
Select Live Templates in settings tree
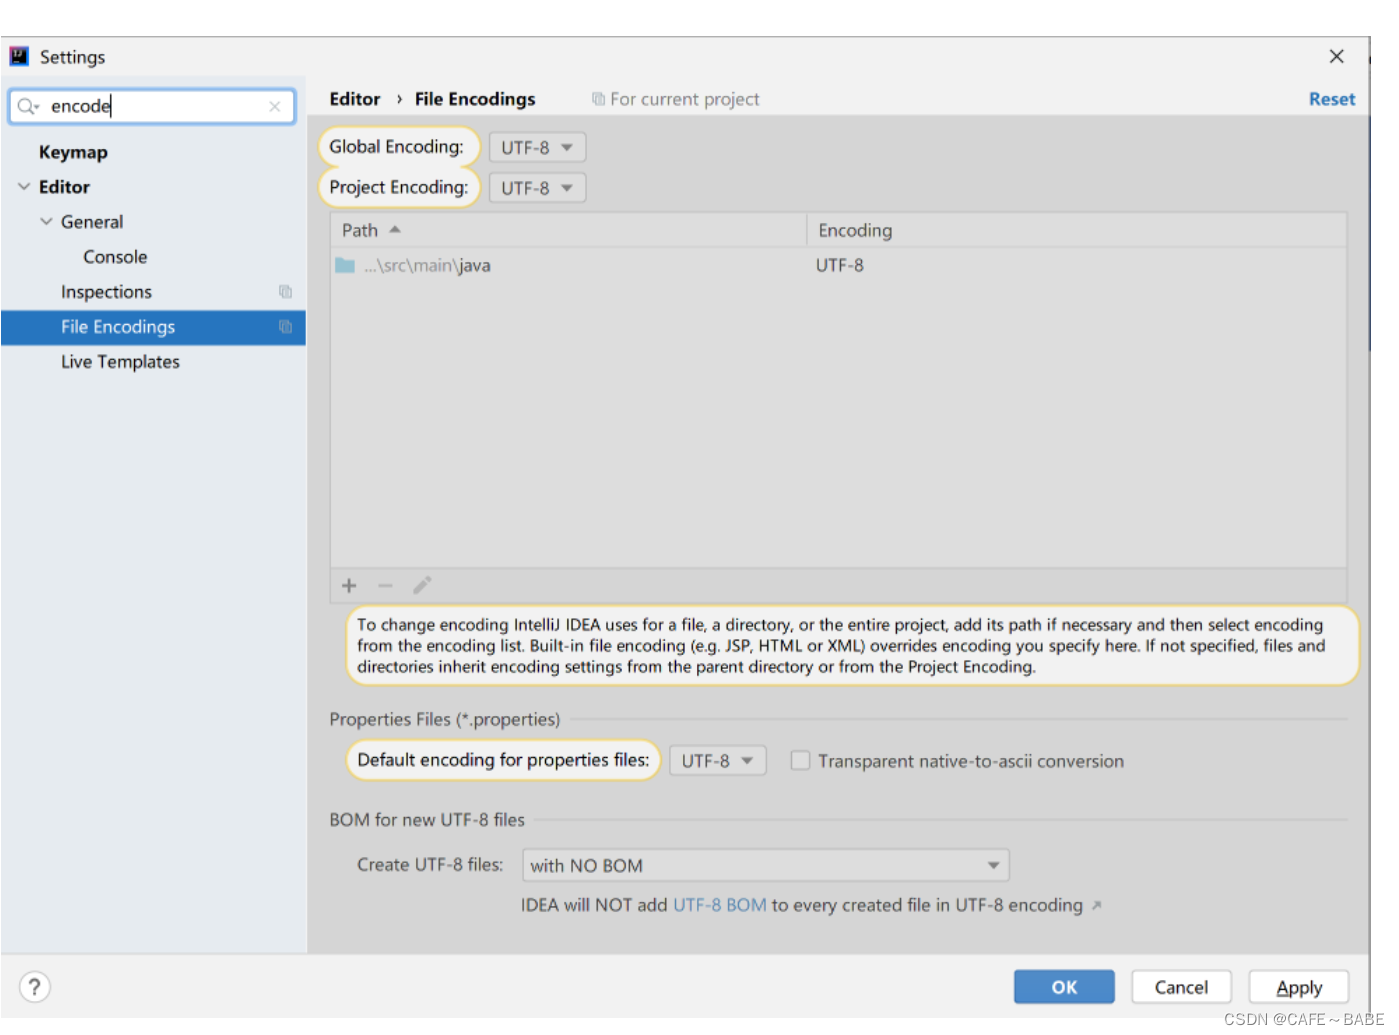(120, 362)
